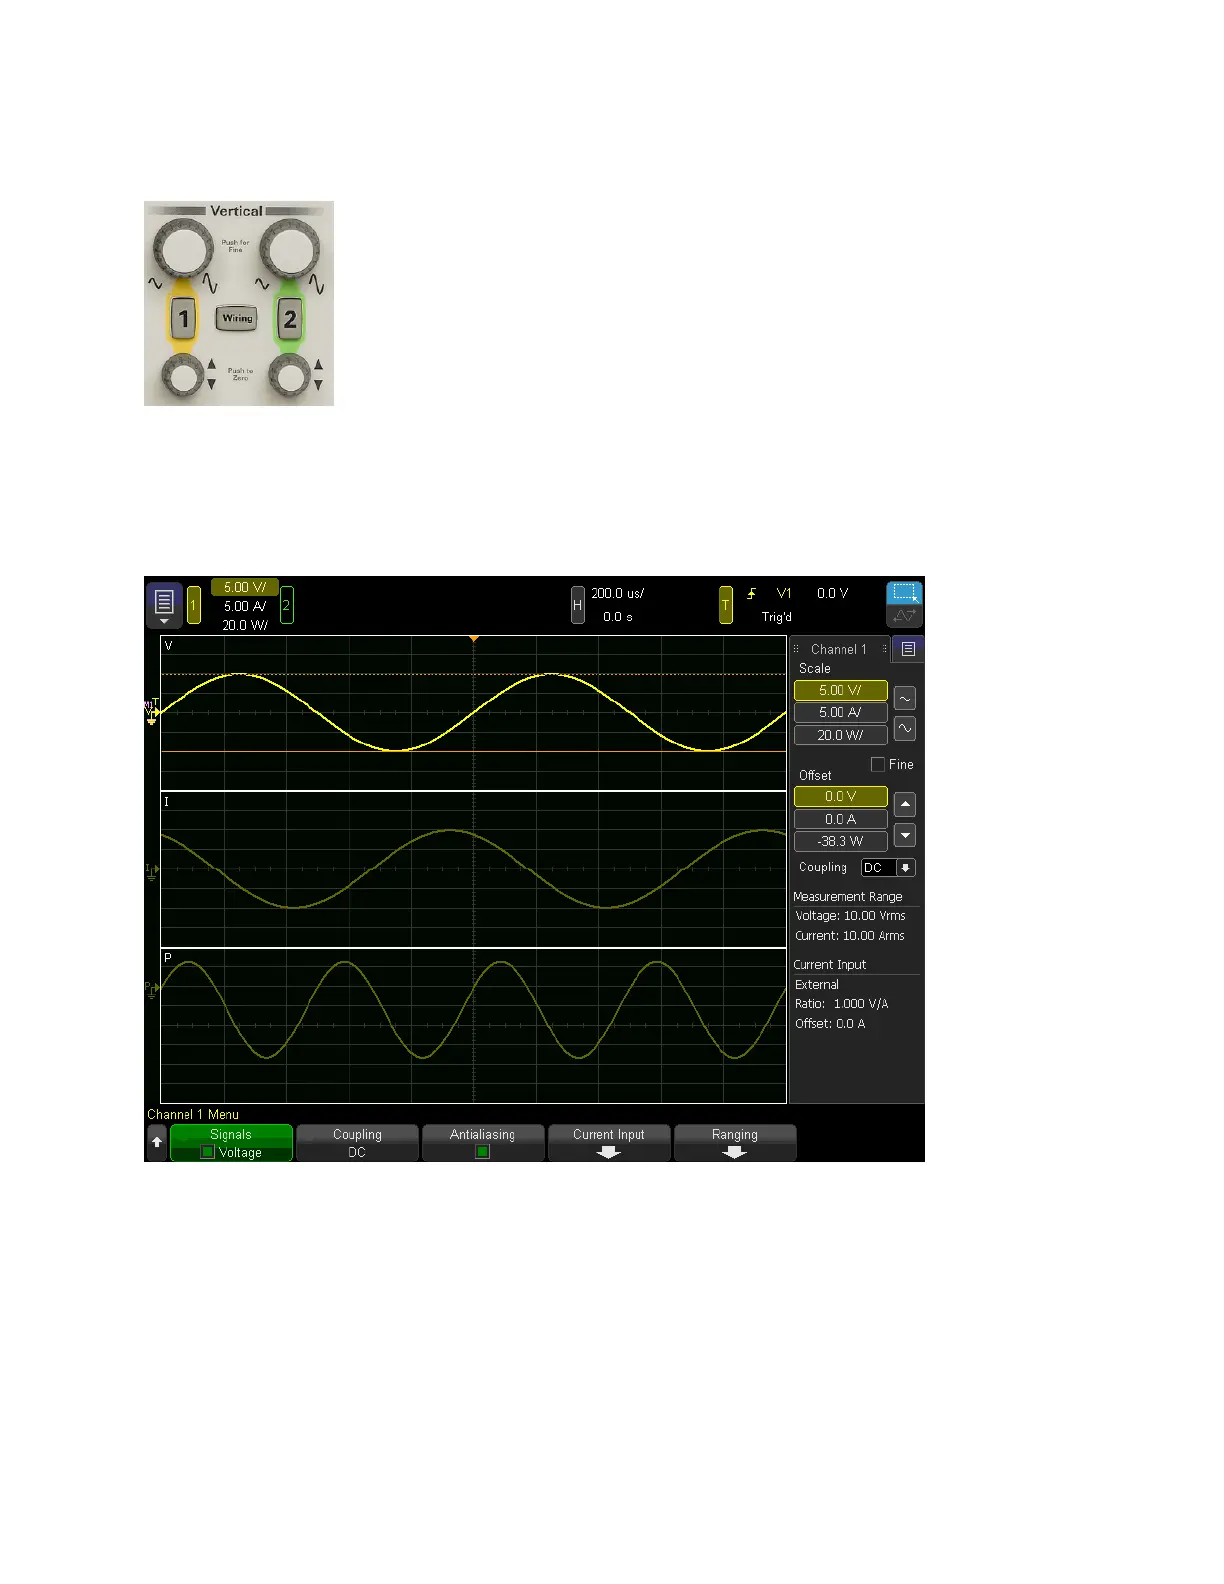Image resolution: width=1224 pixels, height=1584 pixels.
Task: Click the I label in current waveform grid
Action: [x=167, y=802]
